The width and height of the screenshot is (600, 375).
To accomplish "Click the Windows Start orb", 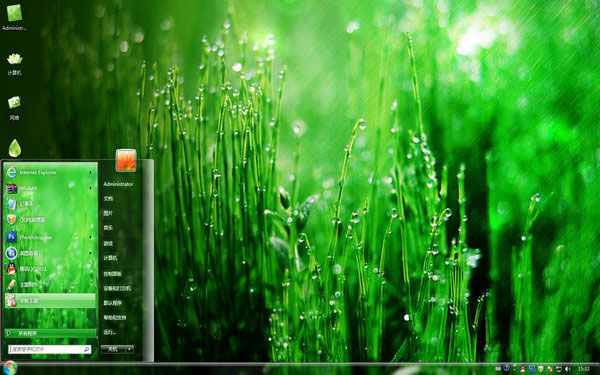I will [x=10, y=368].
